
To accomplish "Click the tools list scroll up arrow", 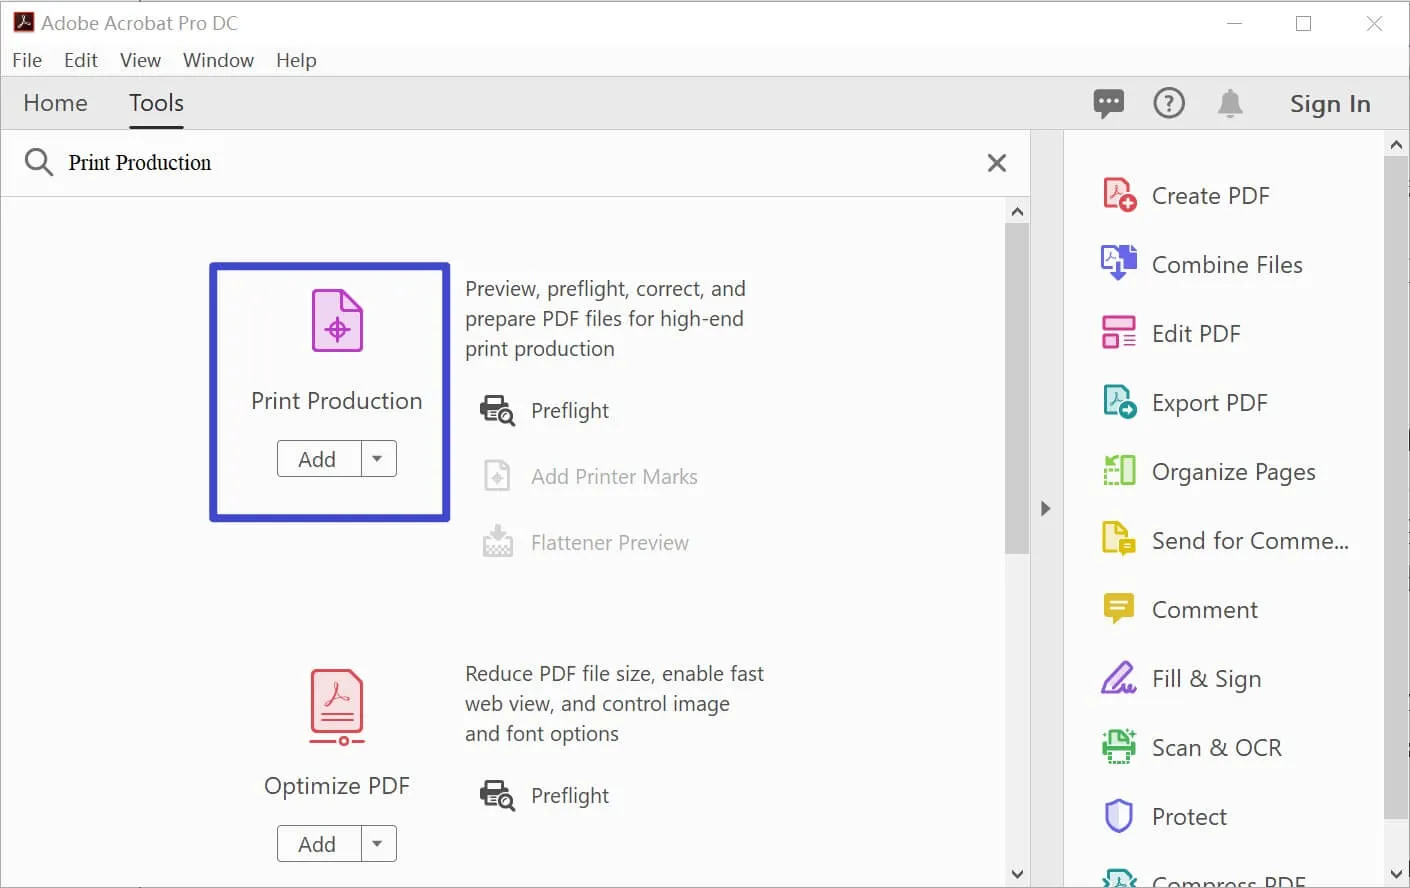I will point(1017,211).
